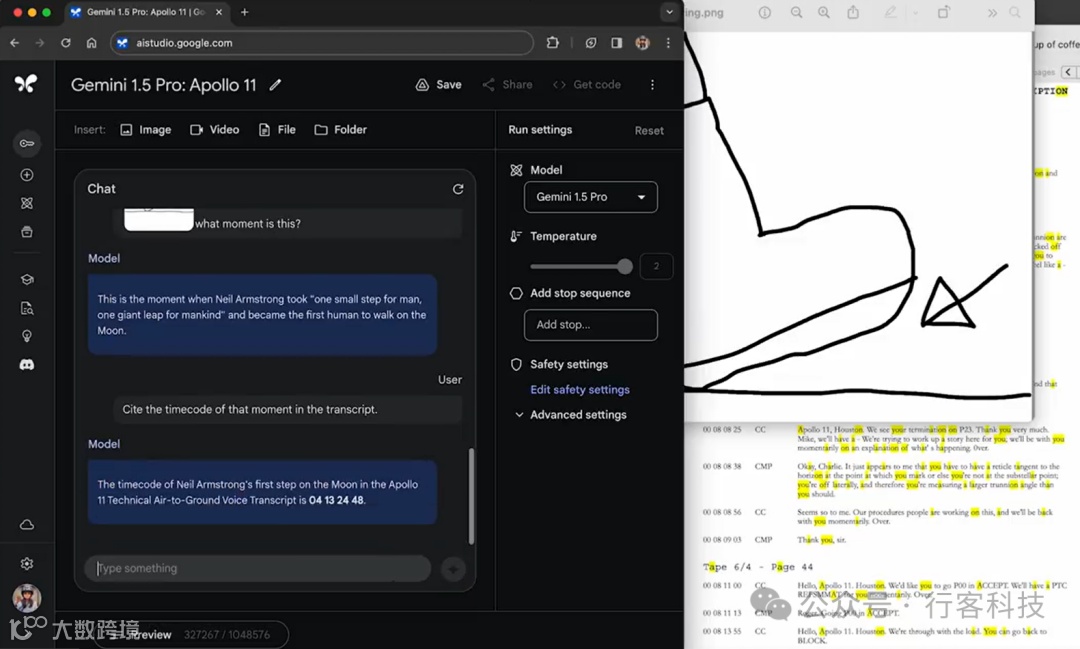Adjust the Temperature slider

pyautogui.click(x=581, y=266)
